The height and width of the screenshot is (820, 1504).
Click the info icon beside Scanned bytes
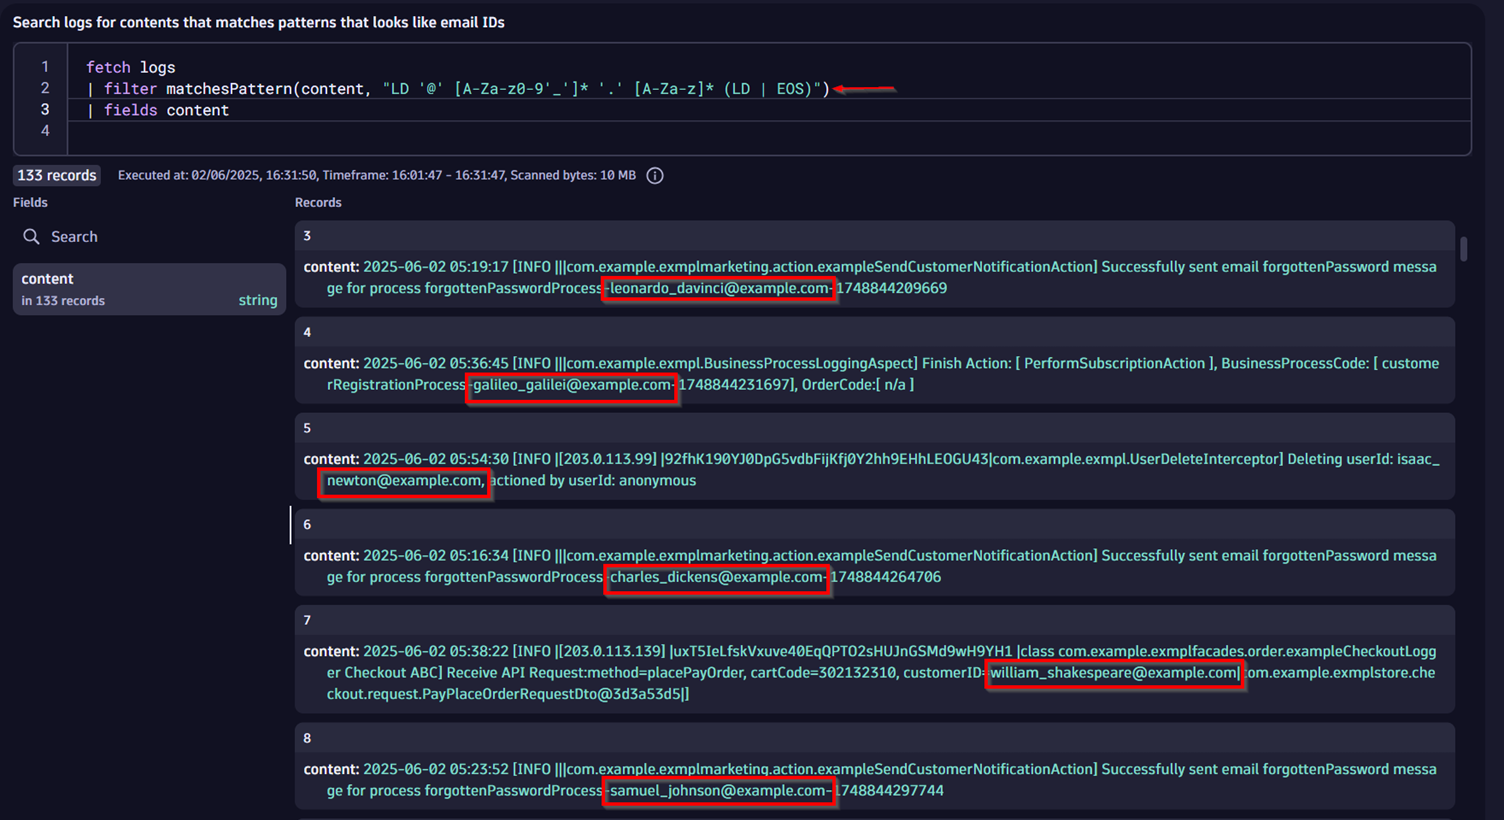tap(655, 176)
